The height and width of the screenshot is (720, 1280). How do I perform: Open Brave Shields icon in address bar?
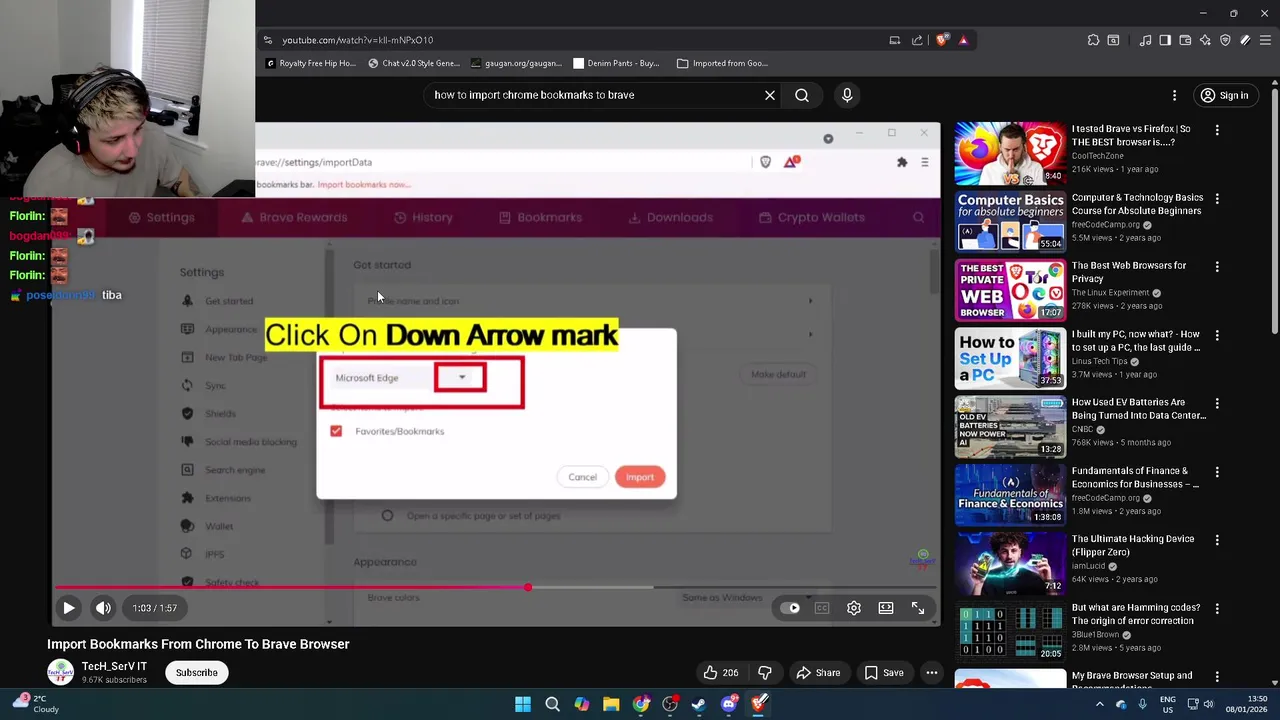(942, 40)
